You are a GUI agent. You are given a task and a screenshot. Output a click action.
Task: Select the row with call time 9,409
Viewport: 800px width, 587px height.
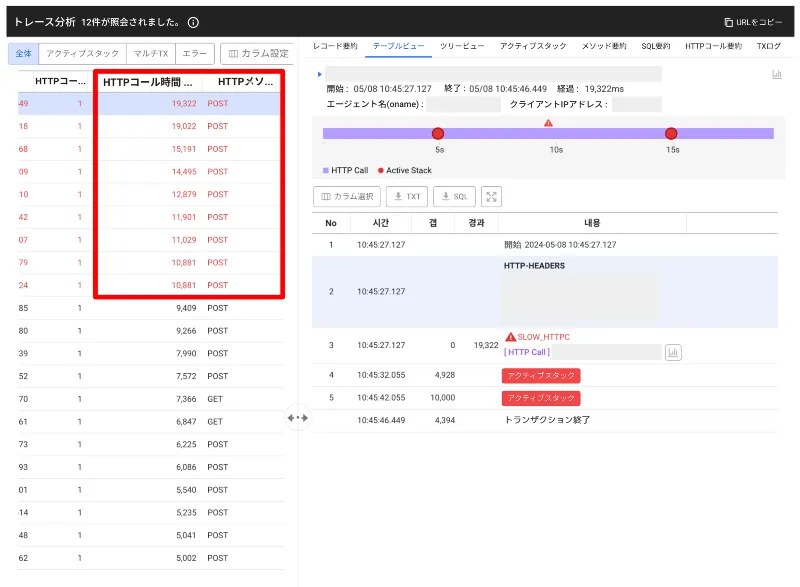[x=151, y=308]
